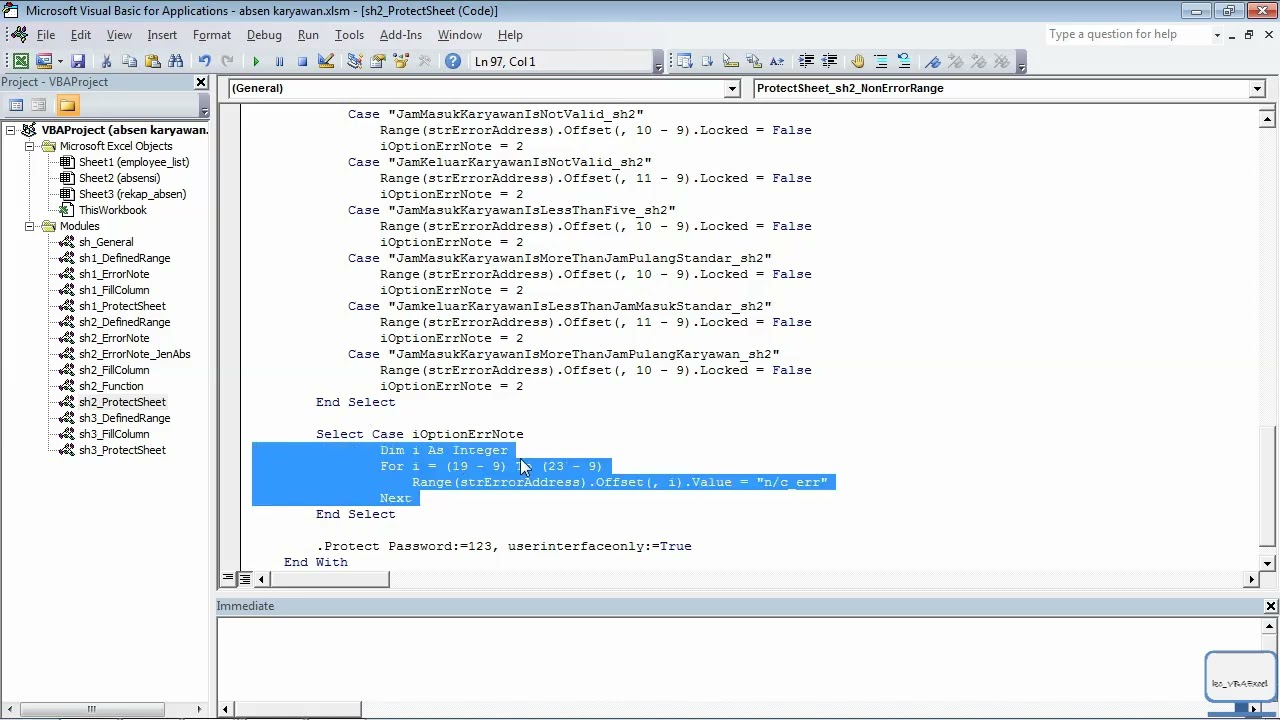Open Object Browser toolbar icon

point(401,61)
